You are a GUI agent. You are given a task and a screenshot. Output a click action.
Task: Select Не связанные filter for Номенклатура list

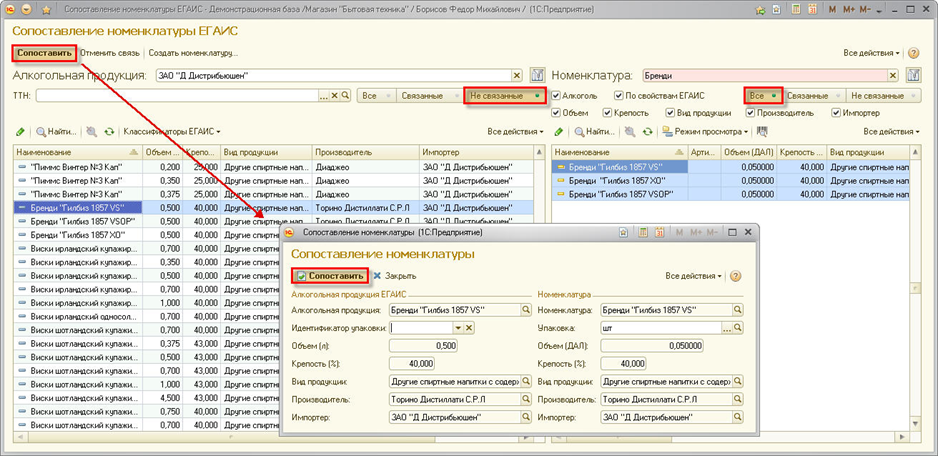tap(883, 96)
